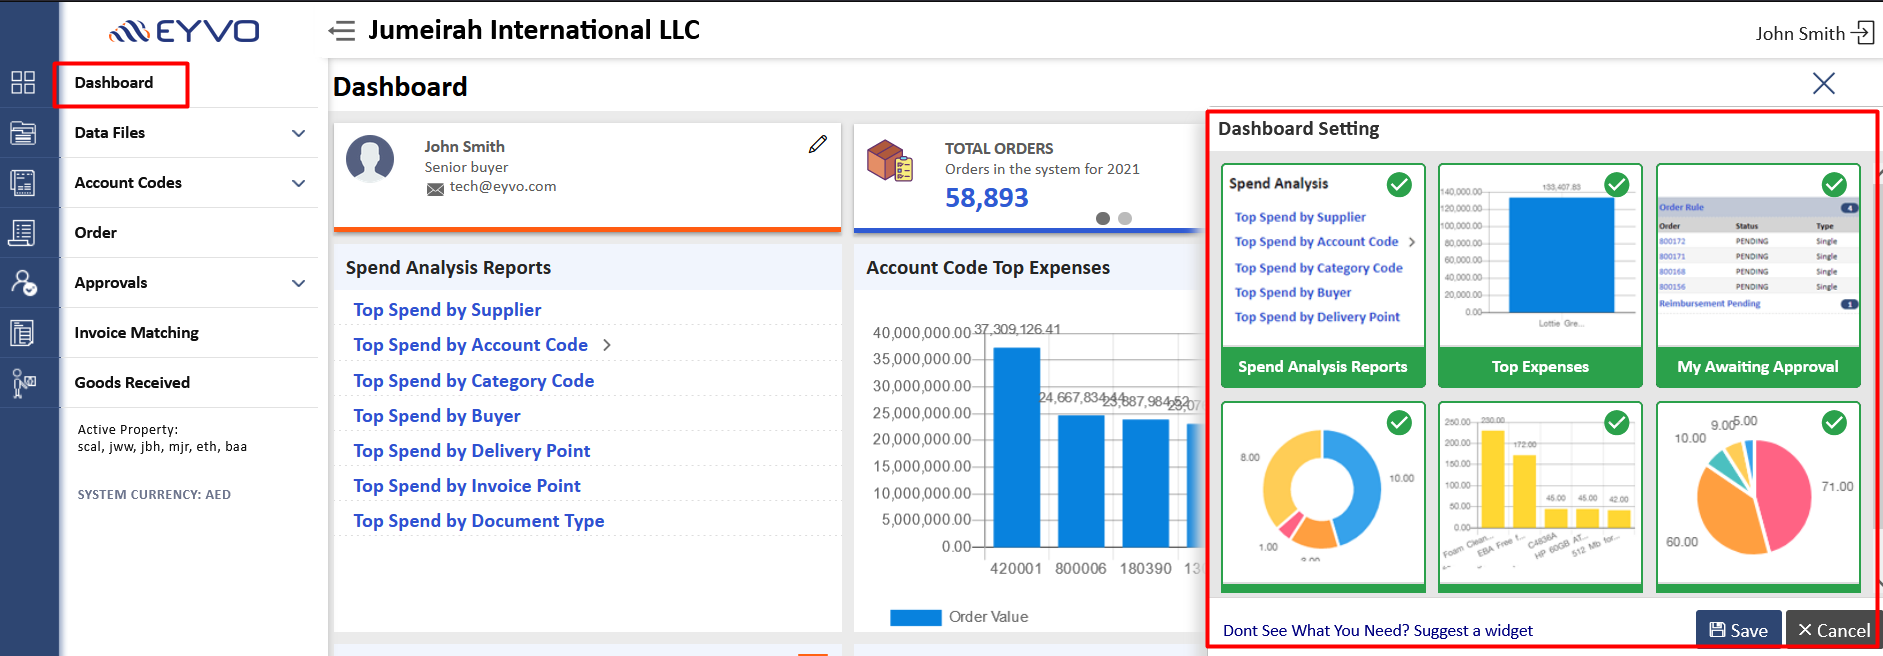
Task: Select the Spend Analysis Reports widget label
Action: [x=1323, y=367]
